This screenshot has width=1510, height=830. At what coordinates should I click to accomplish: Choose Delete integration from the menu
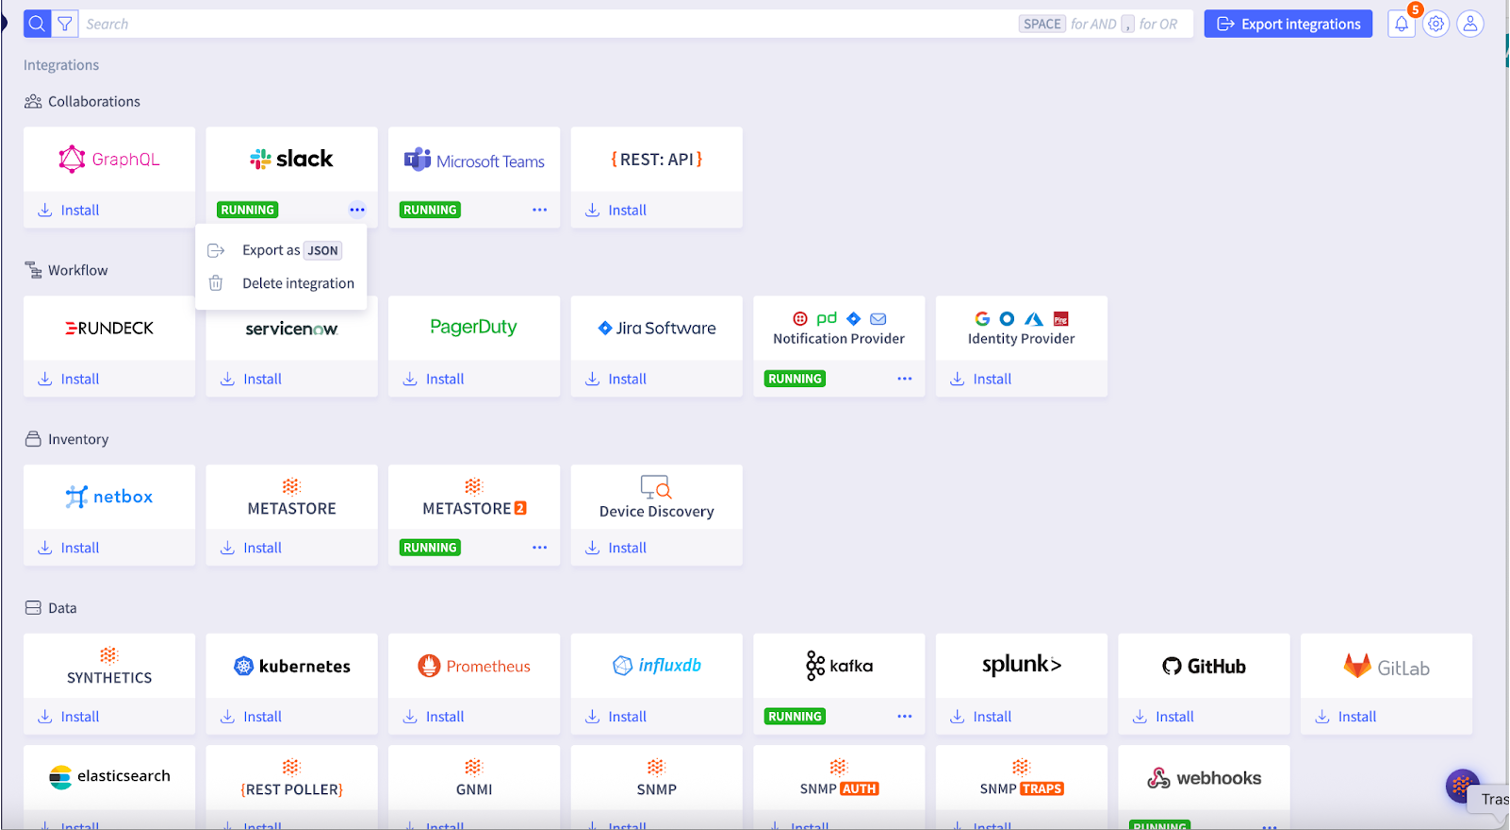[x=297, y=283]
